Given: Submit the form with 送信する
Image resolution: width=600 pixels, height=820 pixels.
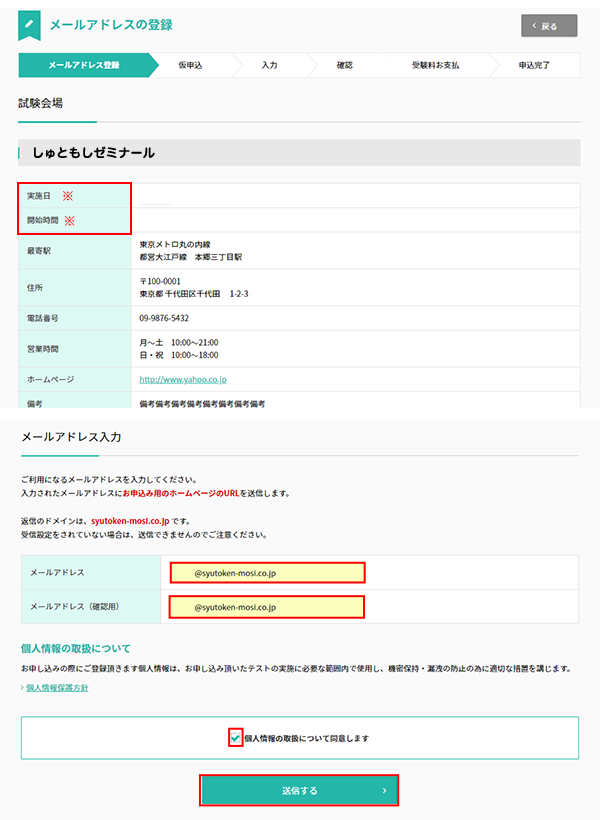Looking at the screenshot, I should click(299, 791).
